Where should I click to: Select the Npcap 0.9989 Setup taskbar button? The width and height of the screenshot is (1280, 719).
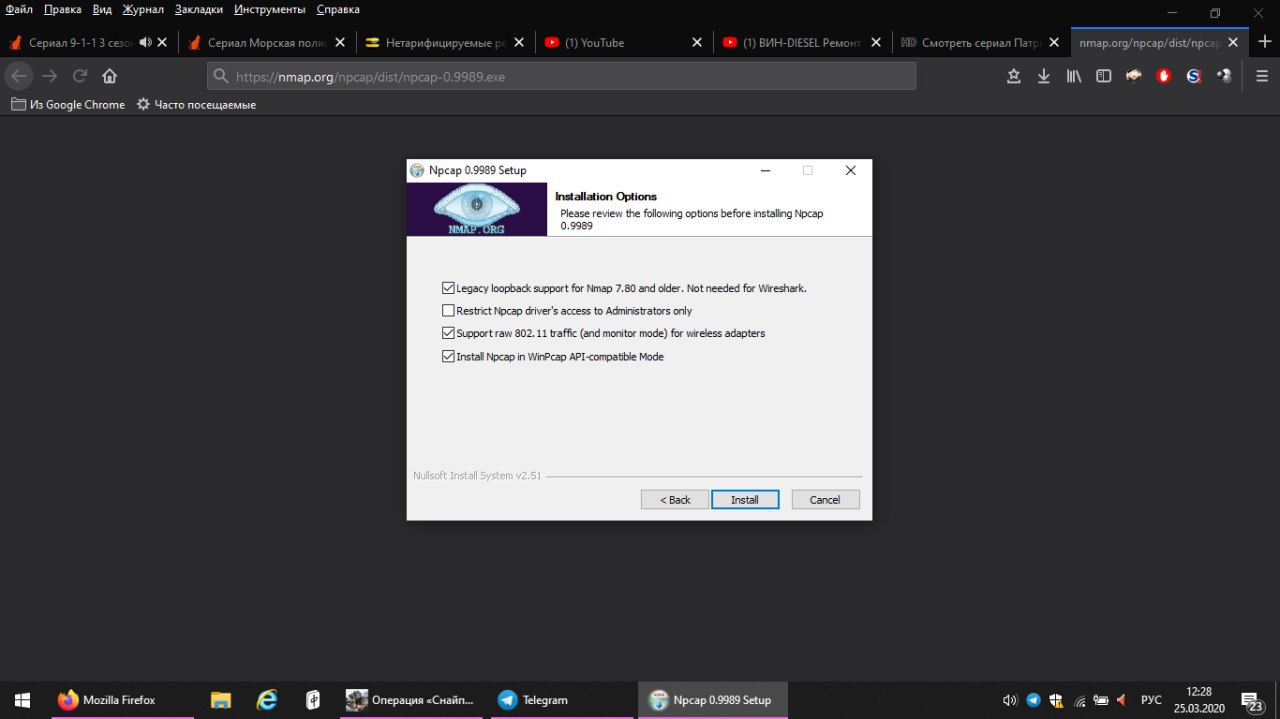point(713,700)
